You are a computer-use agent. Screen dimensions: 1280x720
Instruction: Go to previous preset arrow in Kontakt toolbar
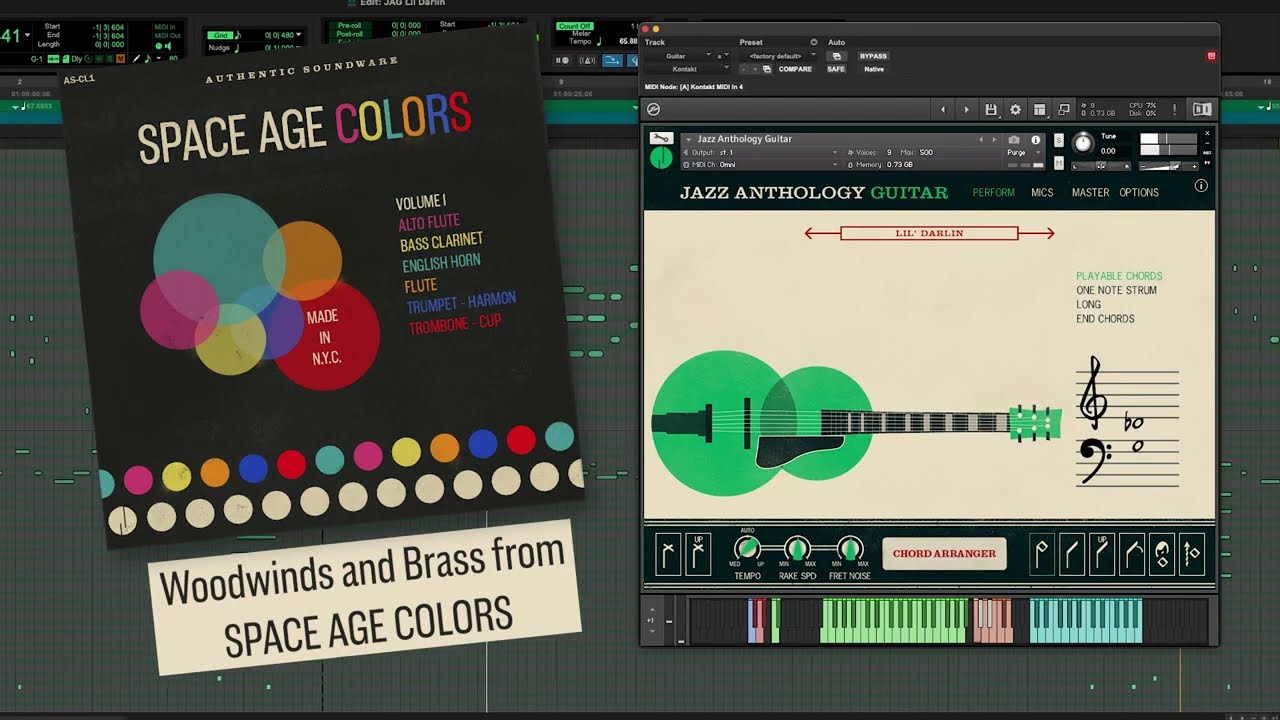[x=943, y=110]
